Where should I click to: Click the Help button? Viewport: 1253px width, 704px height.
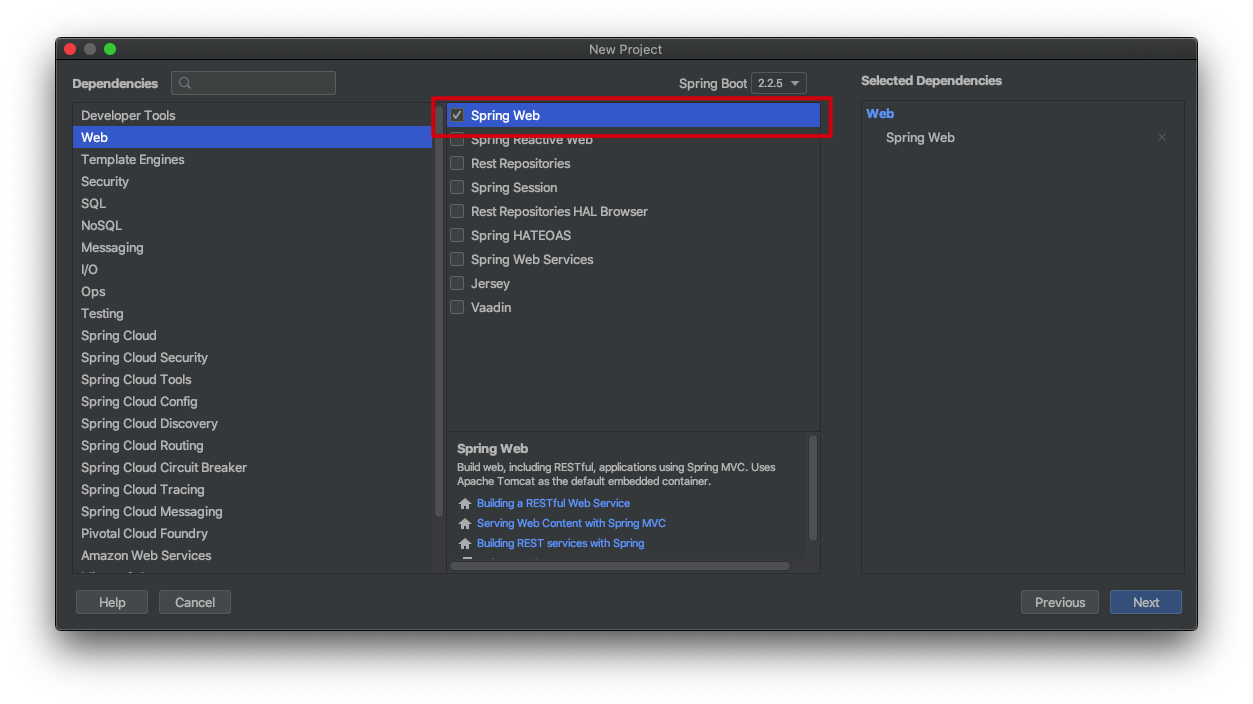(112, 602)
